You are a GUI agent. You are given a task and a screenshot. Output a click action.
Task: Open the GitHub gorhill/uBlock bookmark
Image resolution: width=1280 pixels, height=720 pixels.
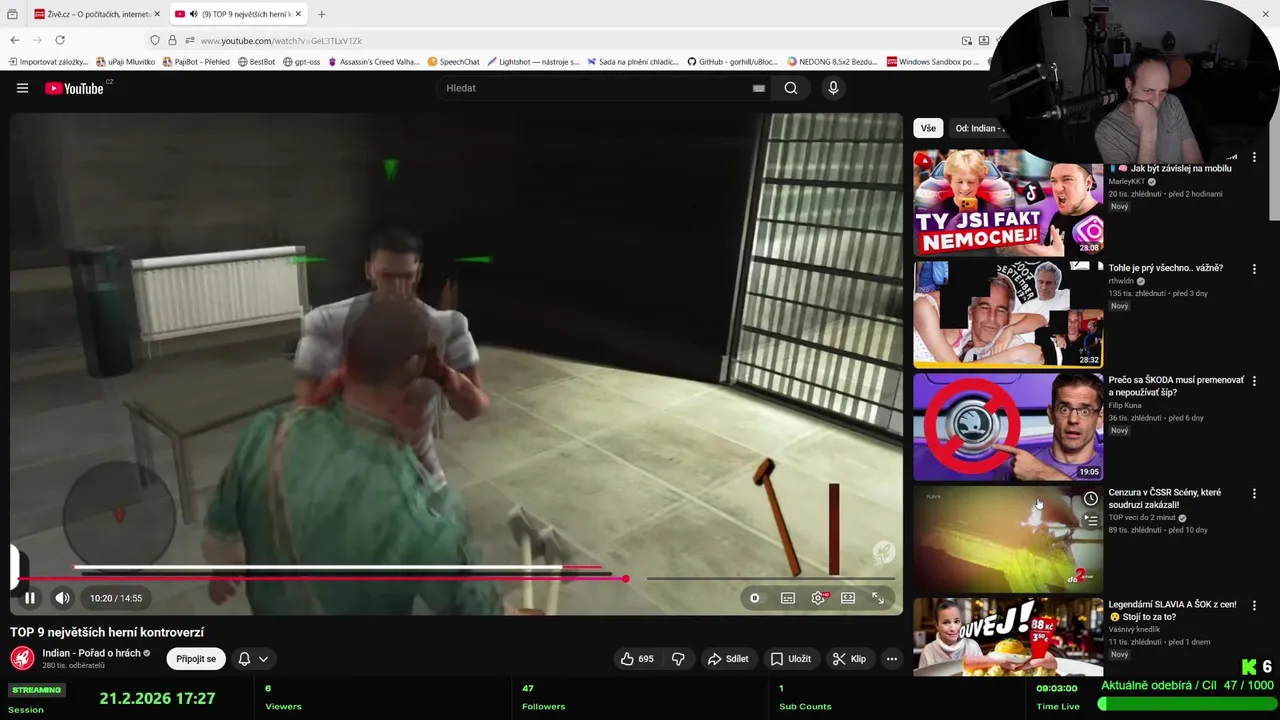[x=732, y=62]
